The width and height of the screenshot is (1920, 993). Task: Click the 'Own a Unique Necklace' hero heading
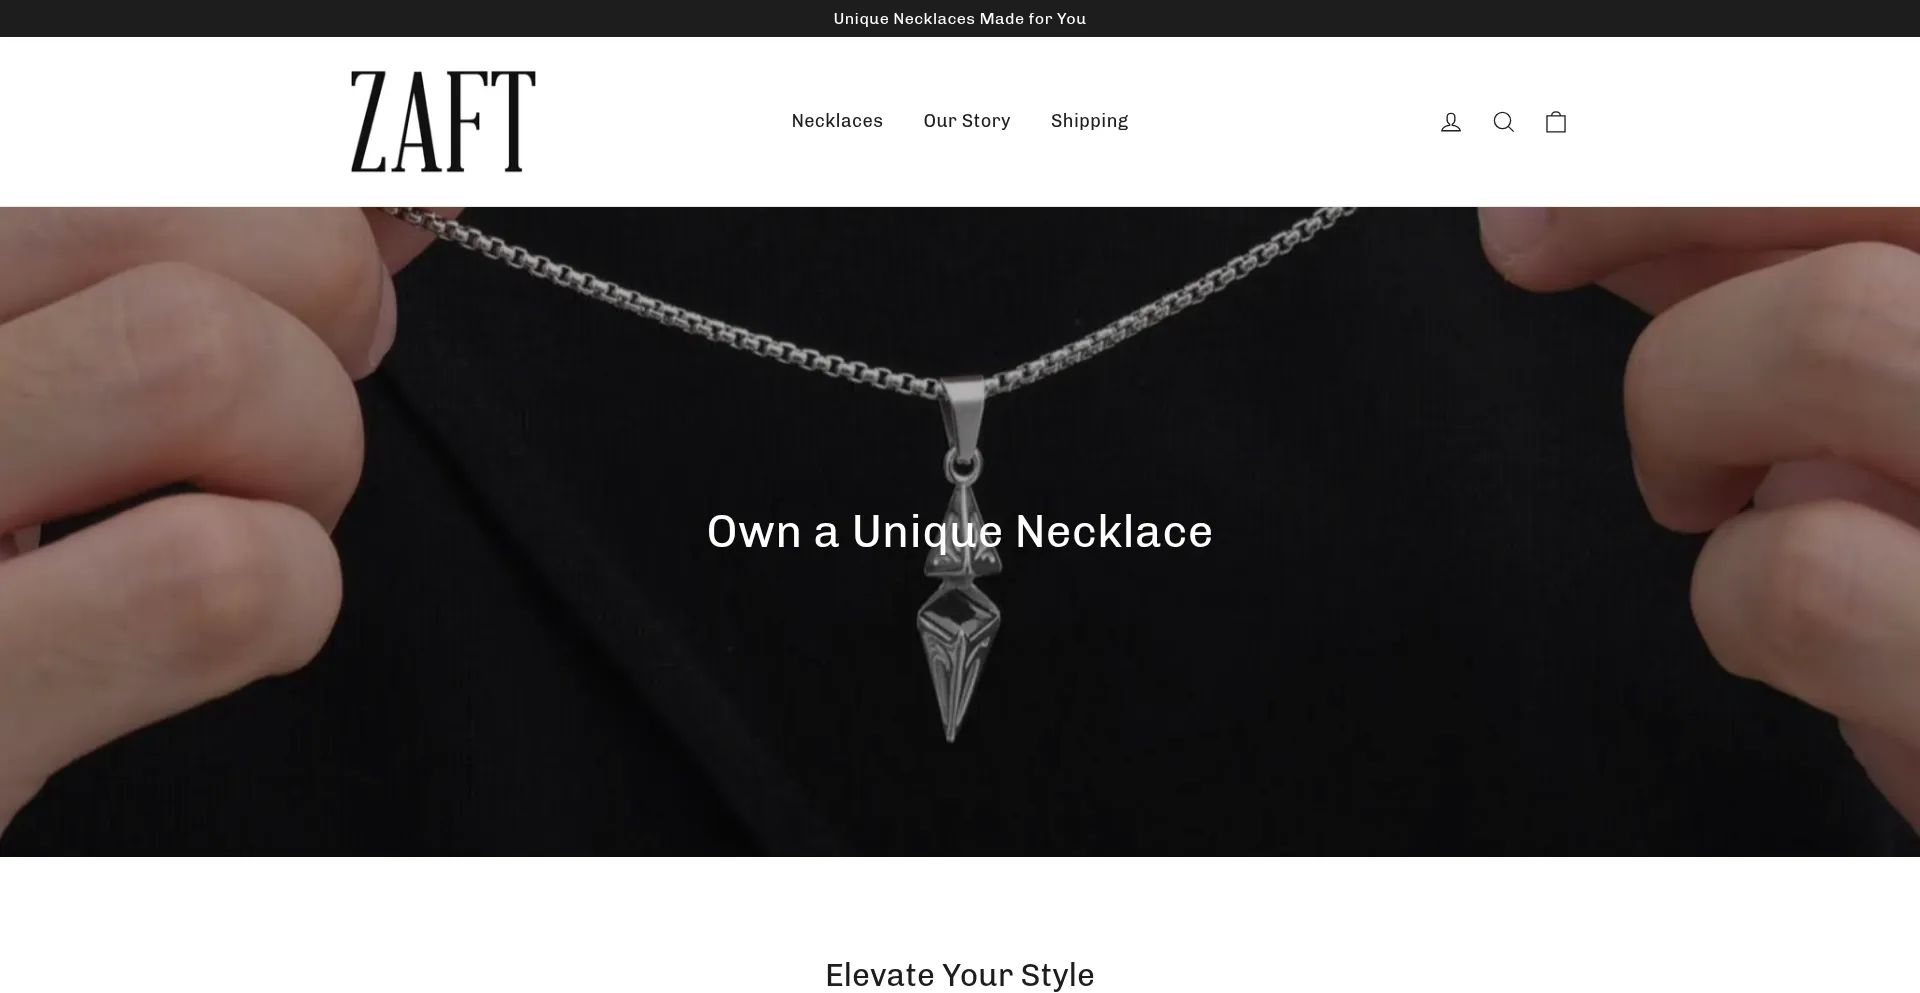click(960, 531)
